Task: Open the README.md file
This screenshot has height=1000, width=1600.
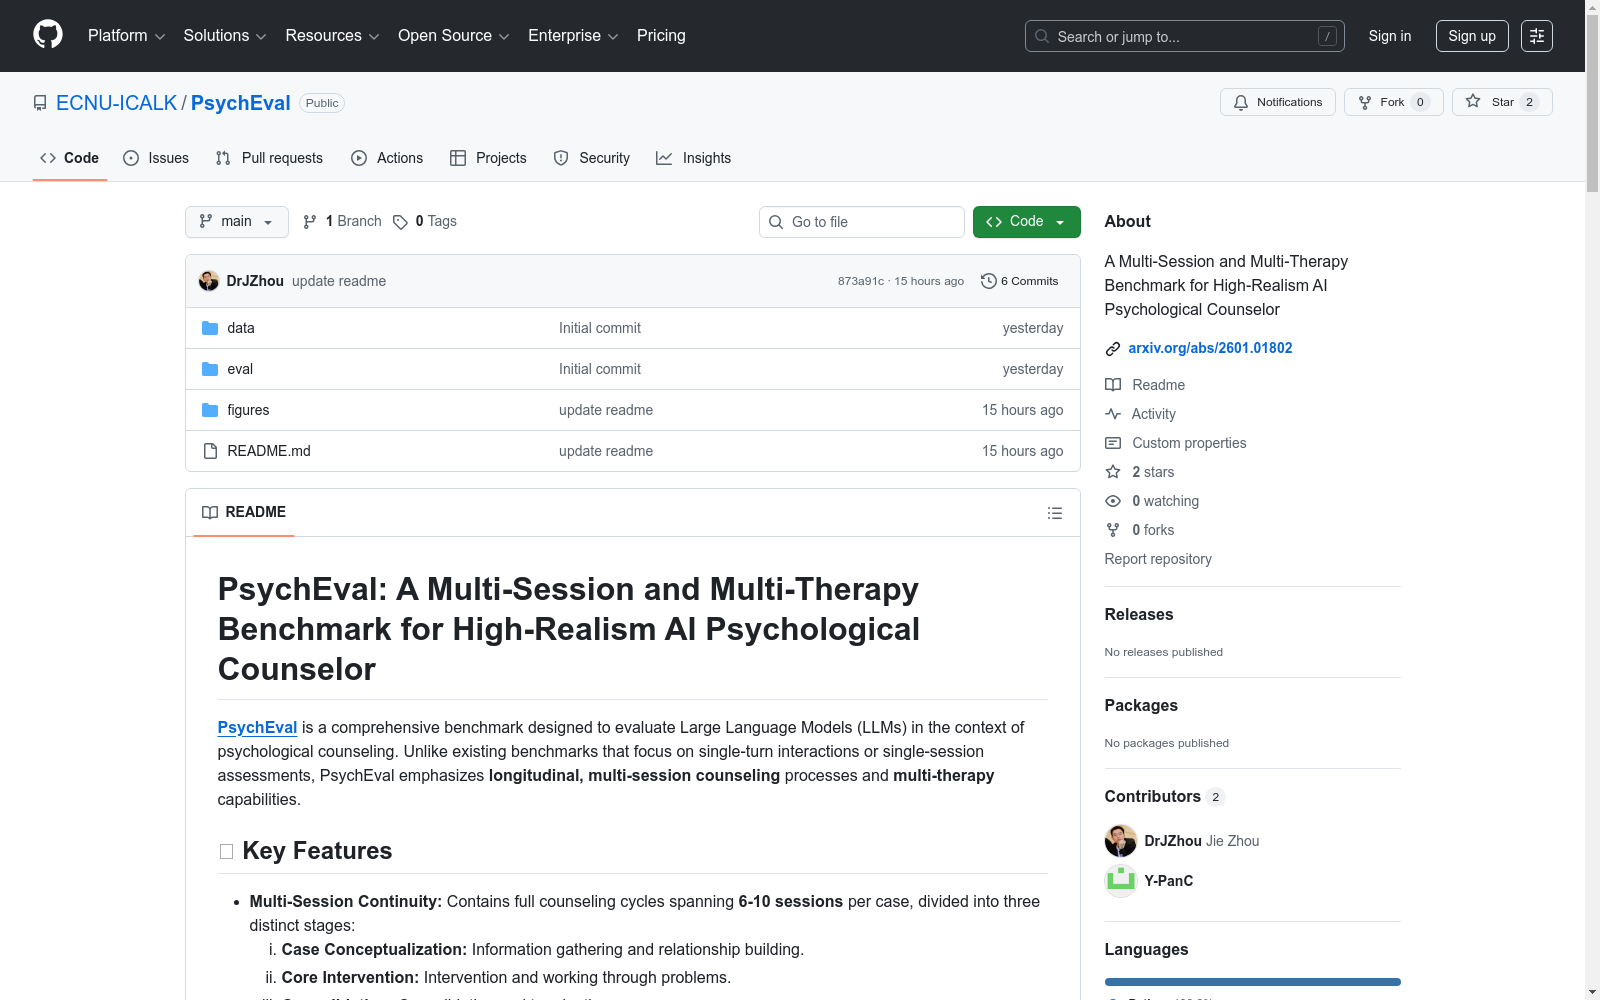Action: 269,451
